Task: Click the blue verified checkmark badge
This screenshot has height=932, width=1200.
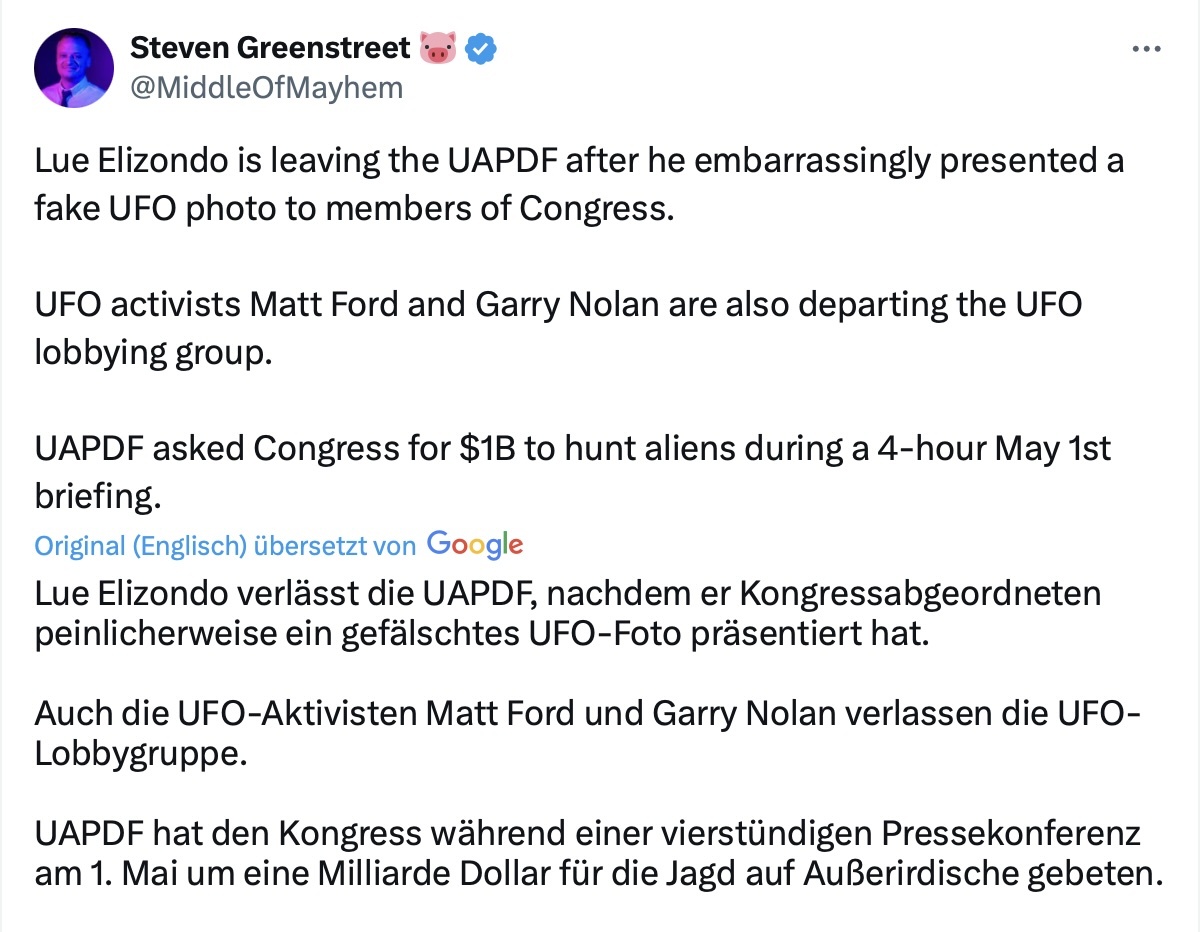Action: (x=483, y=47)
